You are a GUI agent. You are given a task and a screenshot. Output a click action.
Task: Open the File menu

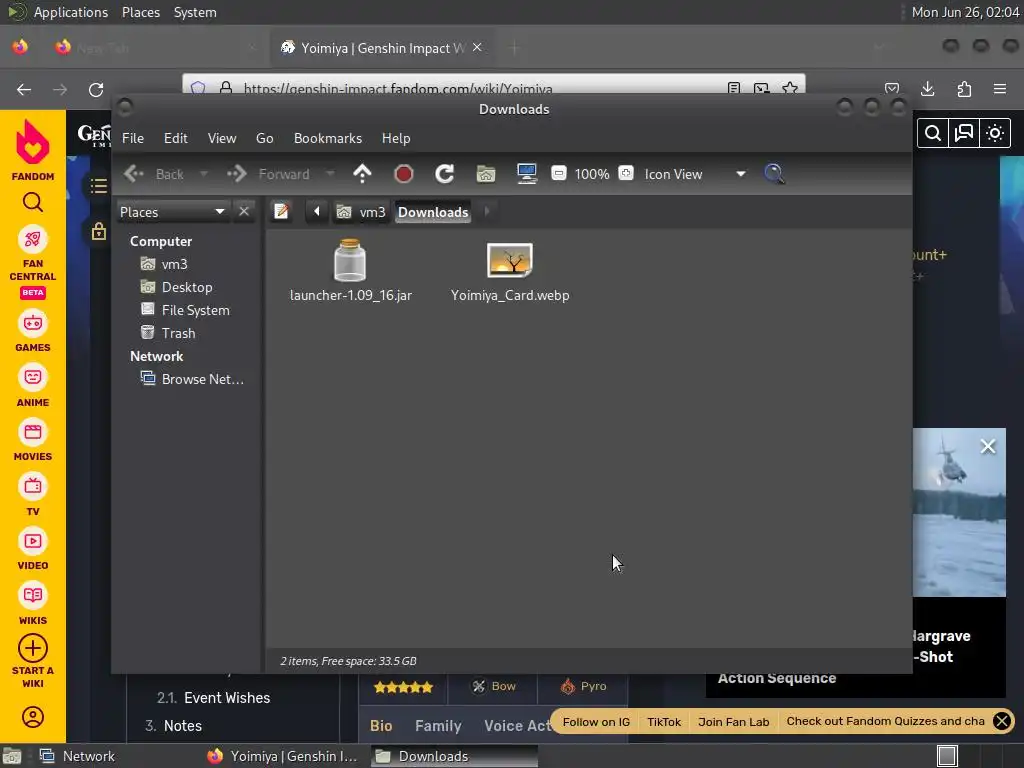tap(133, 138)
